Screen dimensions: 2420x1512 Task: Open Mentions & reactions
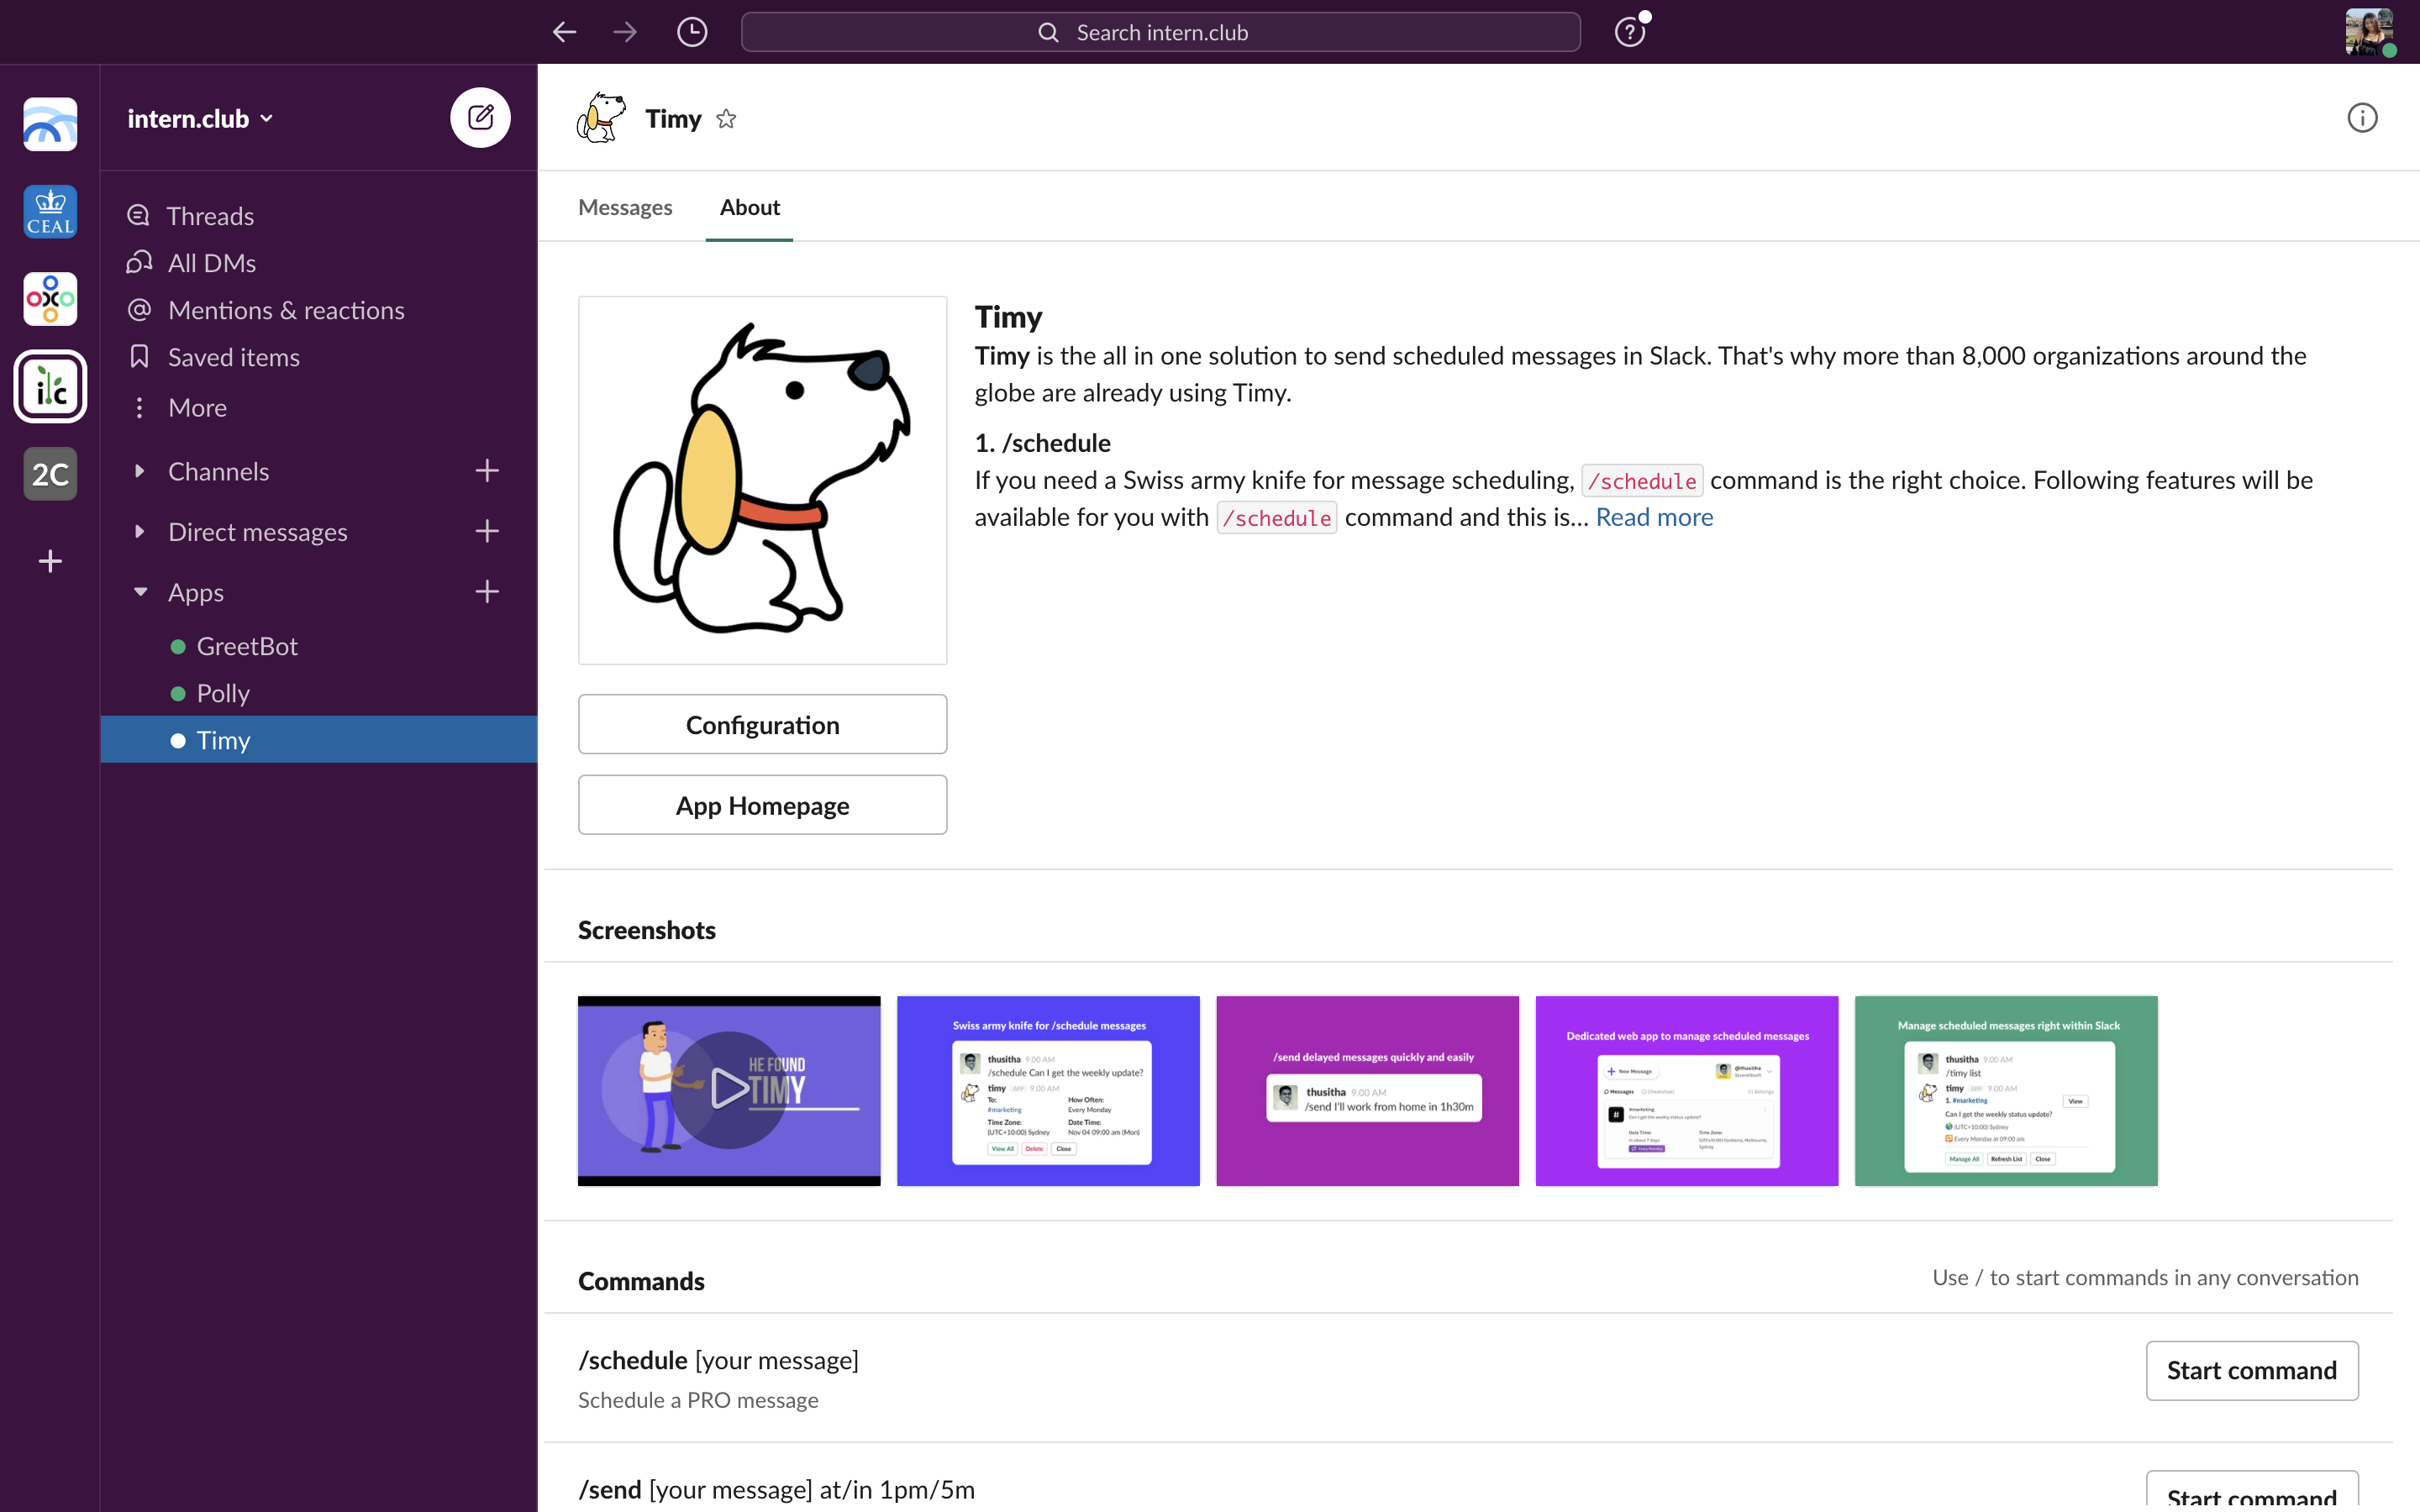pos(318,310)
